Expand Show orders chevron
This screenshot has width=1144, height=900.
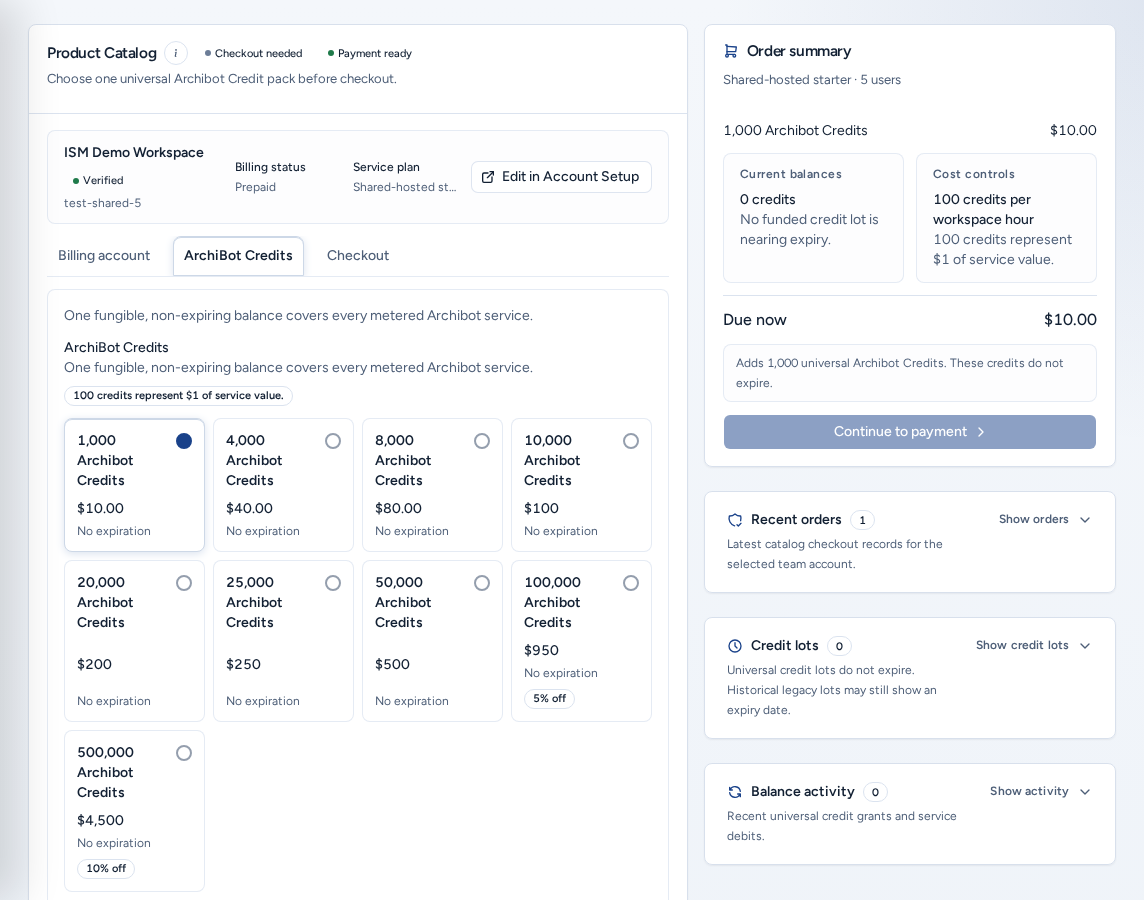click(1085, 520)
